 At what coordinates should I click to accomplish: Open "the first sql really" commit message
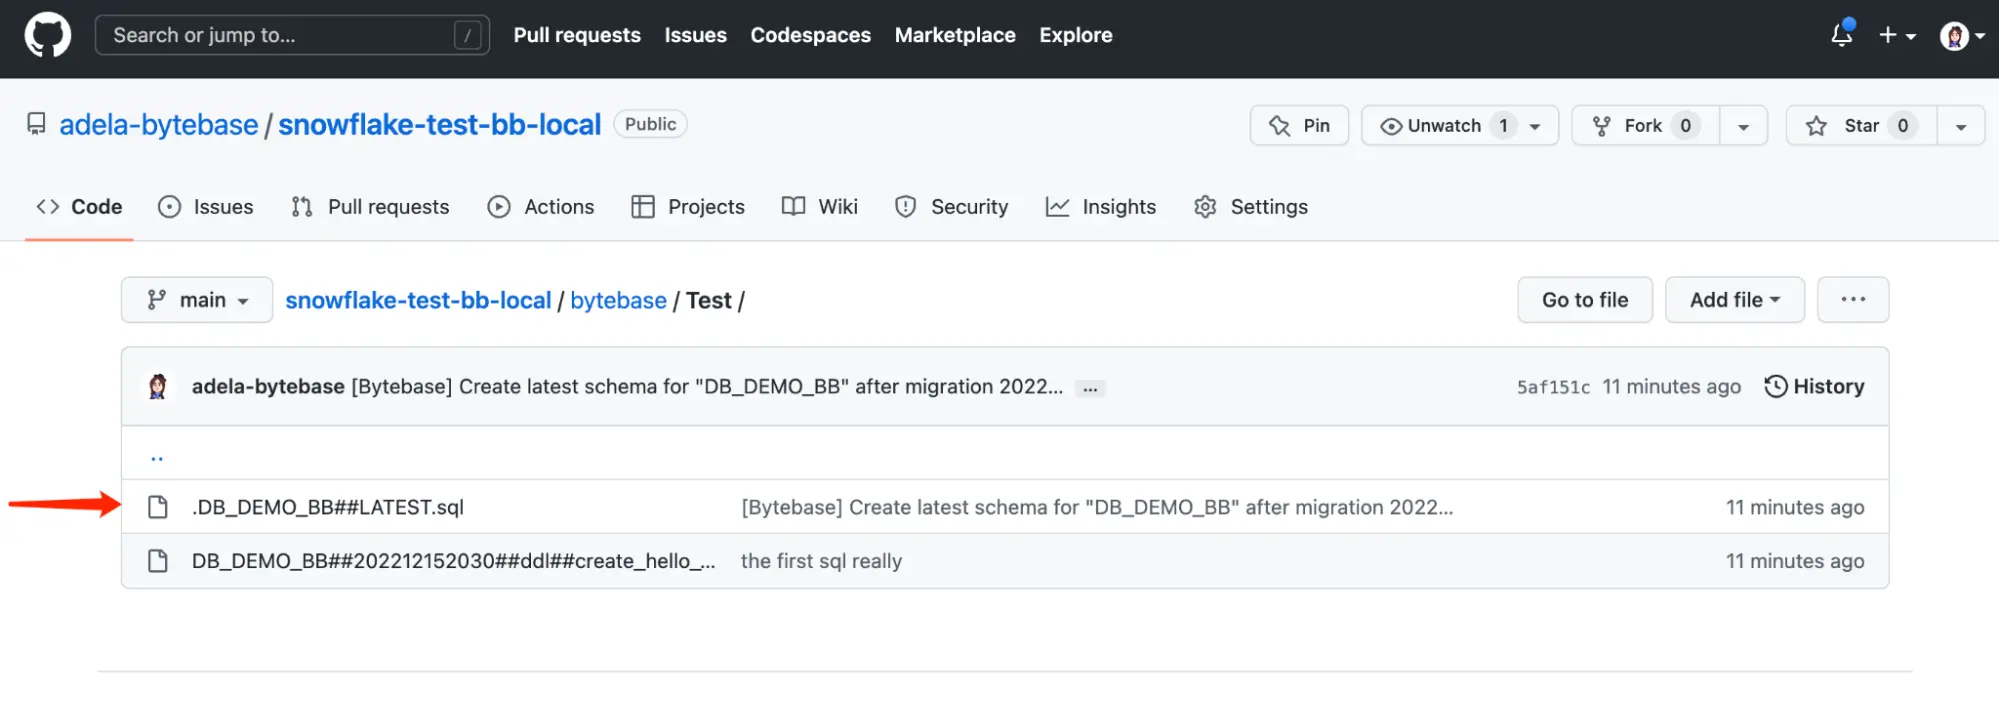tap(821, 561)
